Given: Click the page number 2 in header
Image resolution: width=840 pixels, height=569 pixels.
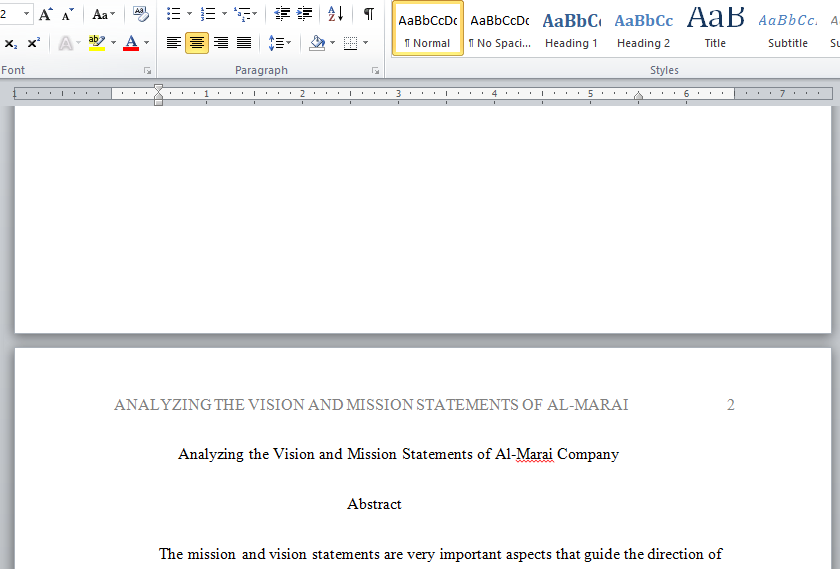Looking at the screenshot, I should click(x=730, y=405).
